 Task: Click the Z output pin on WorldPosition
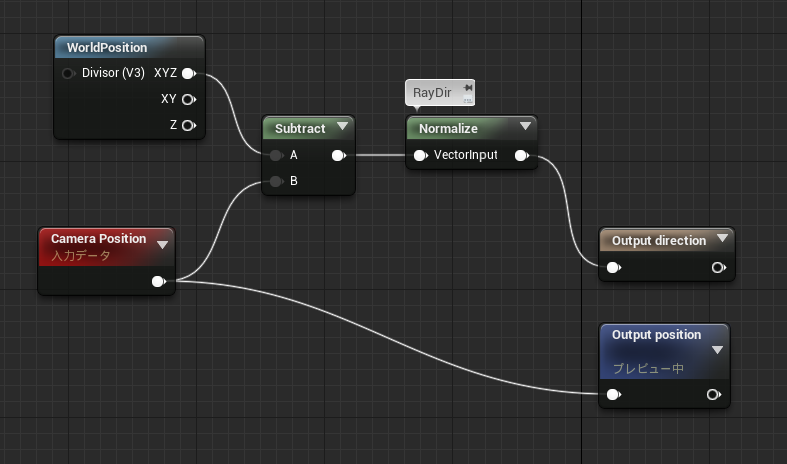pos(189,126)
